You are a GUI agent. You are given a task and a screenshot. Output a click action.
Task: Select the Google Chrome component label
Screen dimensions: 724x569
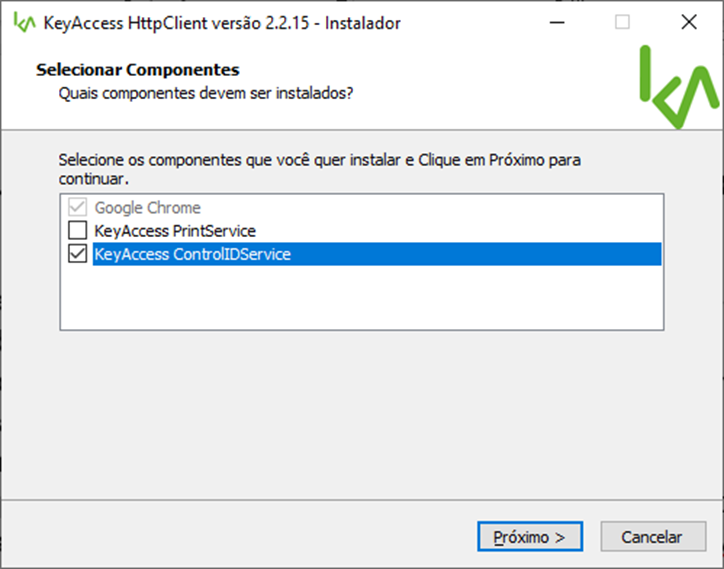tap(147, 208)
